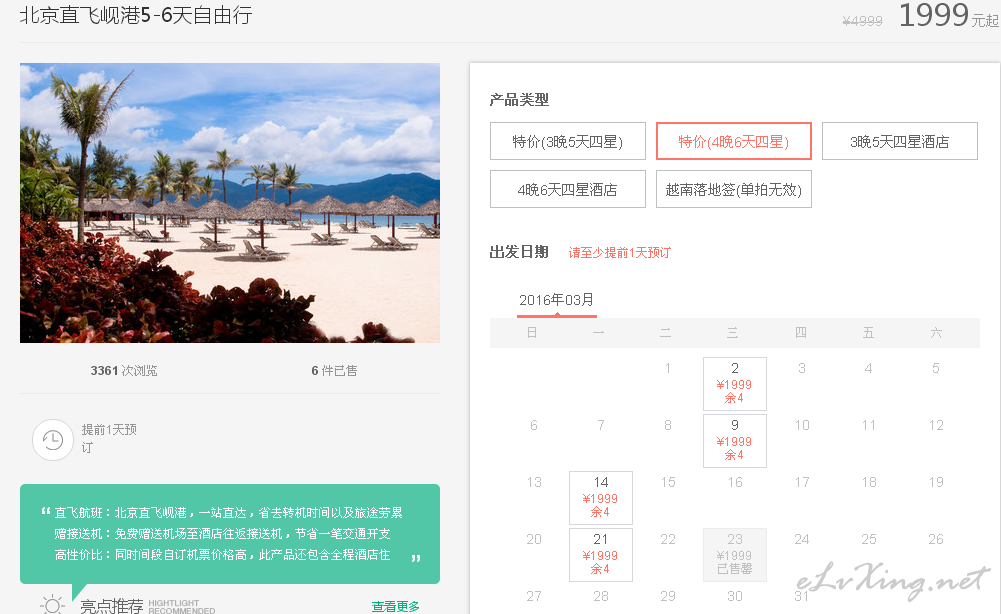Pick departure date March 21 at ¥1999

click(x=601, y=555)
